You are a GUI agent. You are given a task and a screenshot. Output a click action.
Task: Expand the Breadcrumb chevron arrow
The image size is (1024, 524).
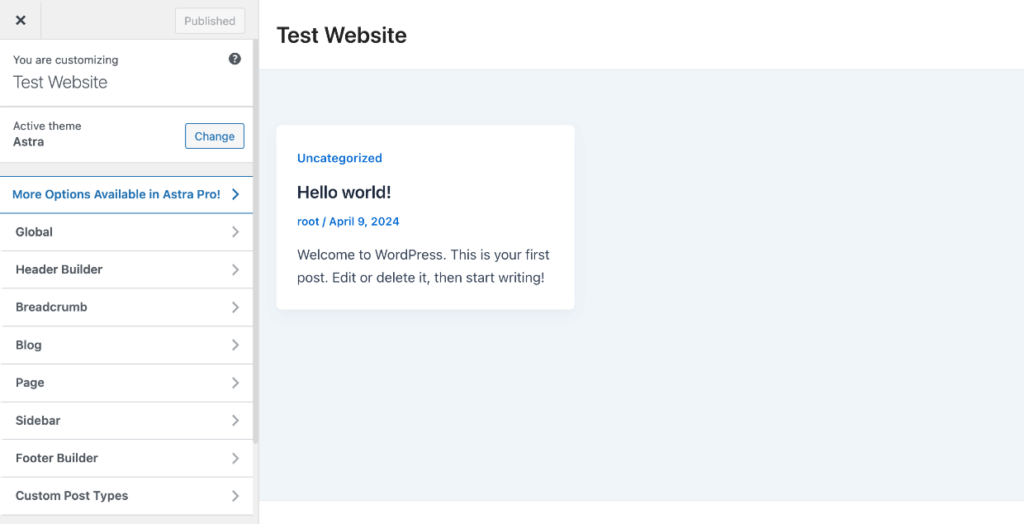(235, 307)
